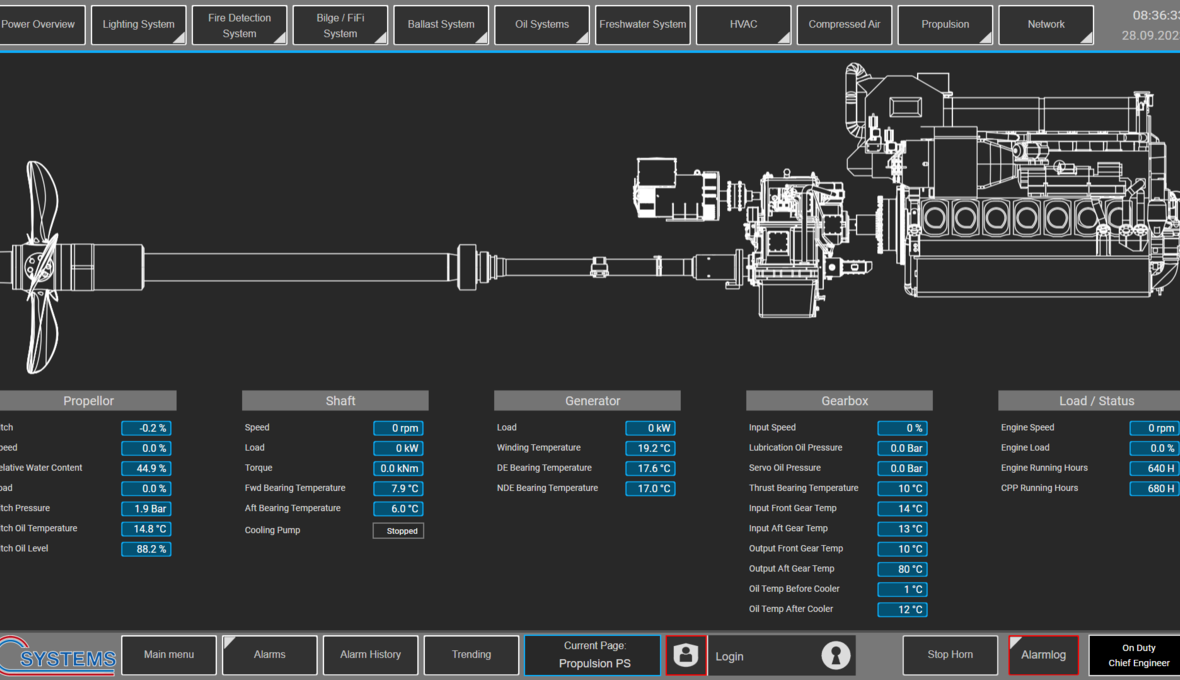Open the Oil Systems page

click(x=541, y=25)
